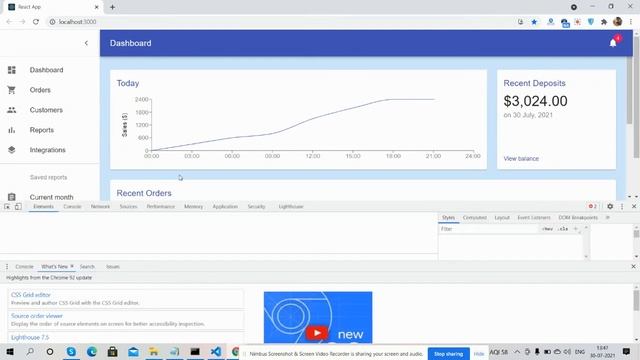Toggle DevTools device toolbar icon
This screenshot has height=360, width=640.
pyautogui.click(x=18, y=207)
